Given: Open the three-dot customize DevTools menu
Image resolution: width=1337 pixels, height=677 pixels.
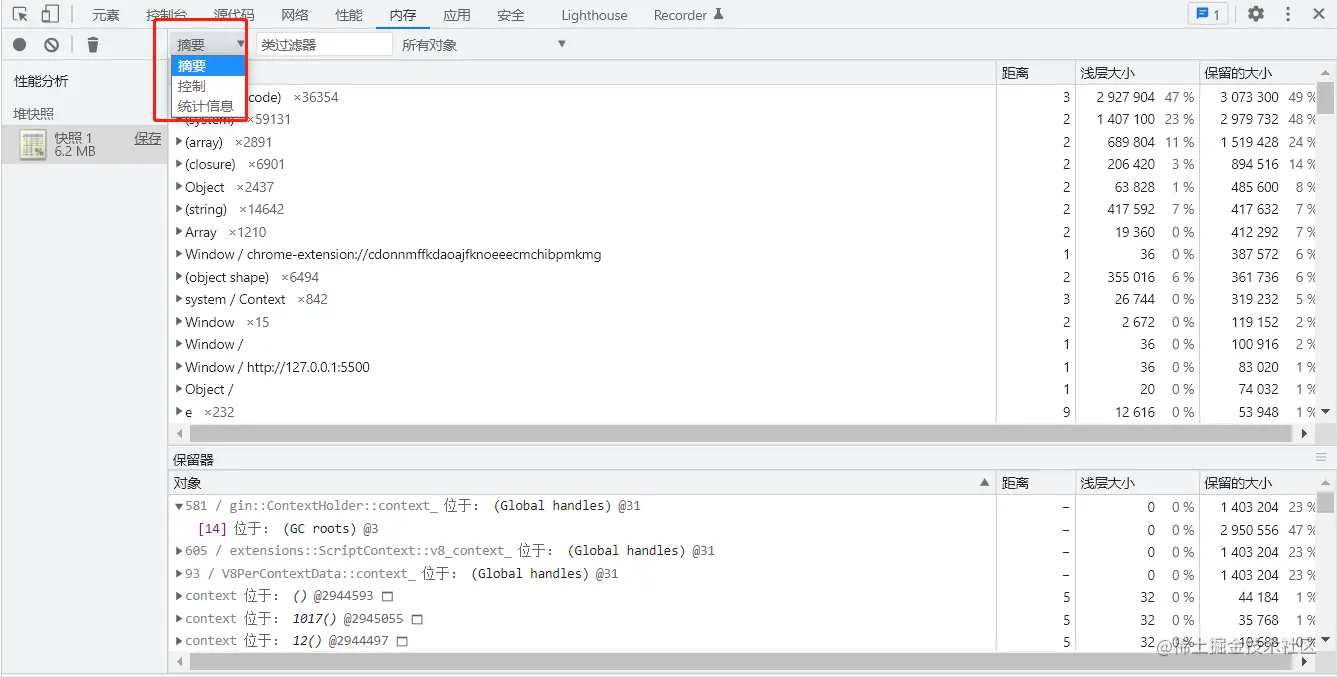Looking at the screenshot, I should pos(1288,14).
